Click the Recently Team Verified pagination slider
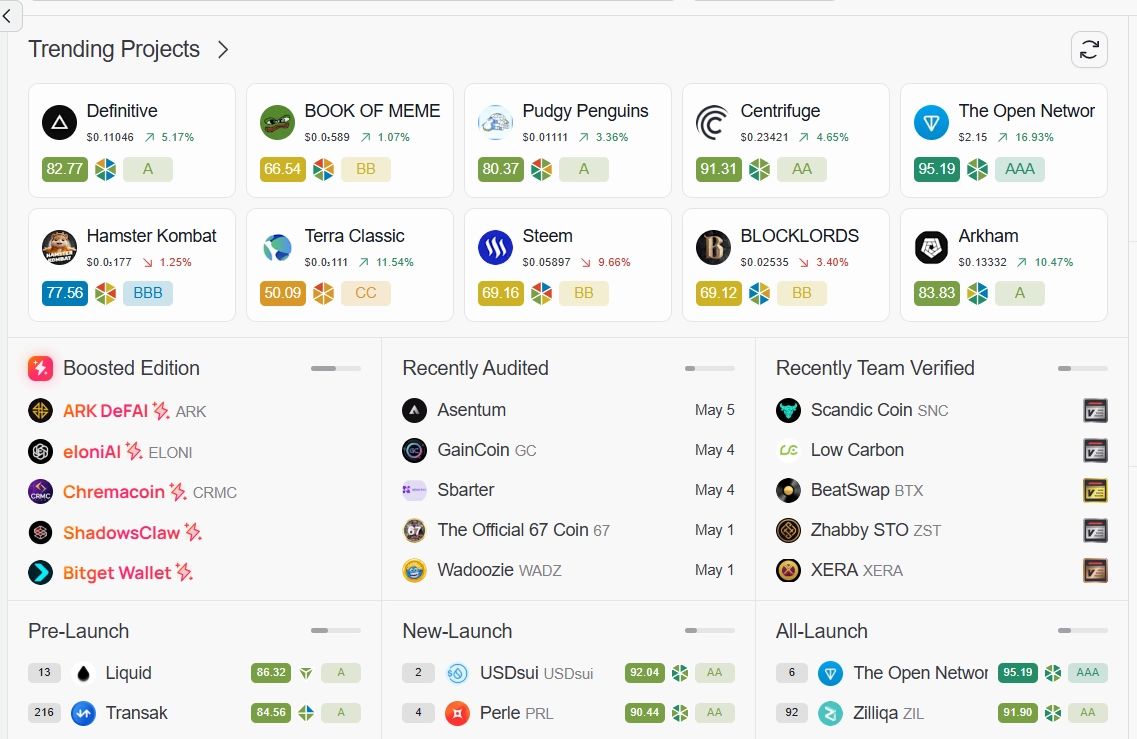 coord(1083,368)
